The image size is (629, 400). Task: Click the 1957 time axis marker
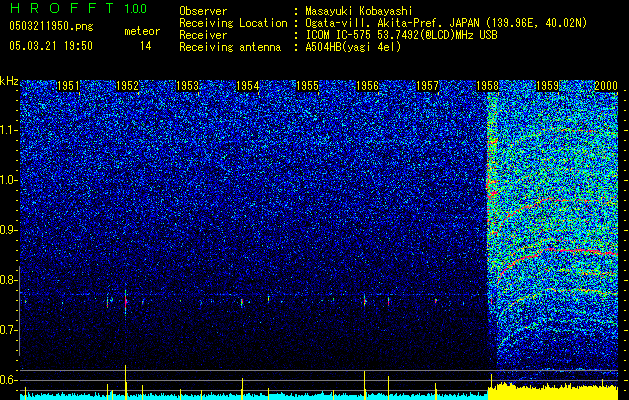[x=428, y=85]
